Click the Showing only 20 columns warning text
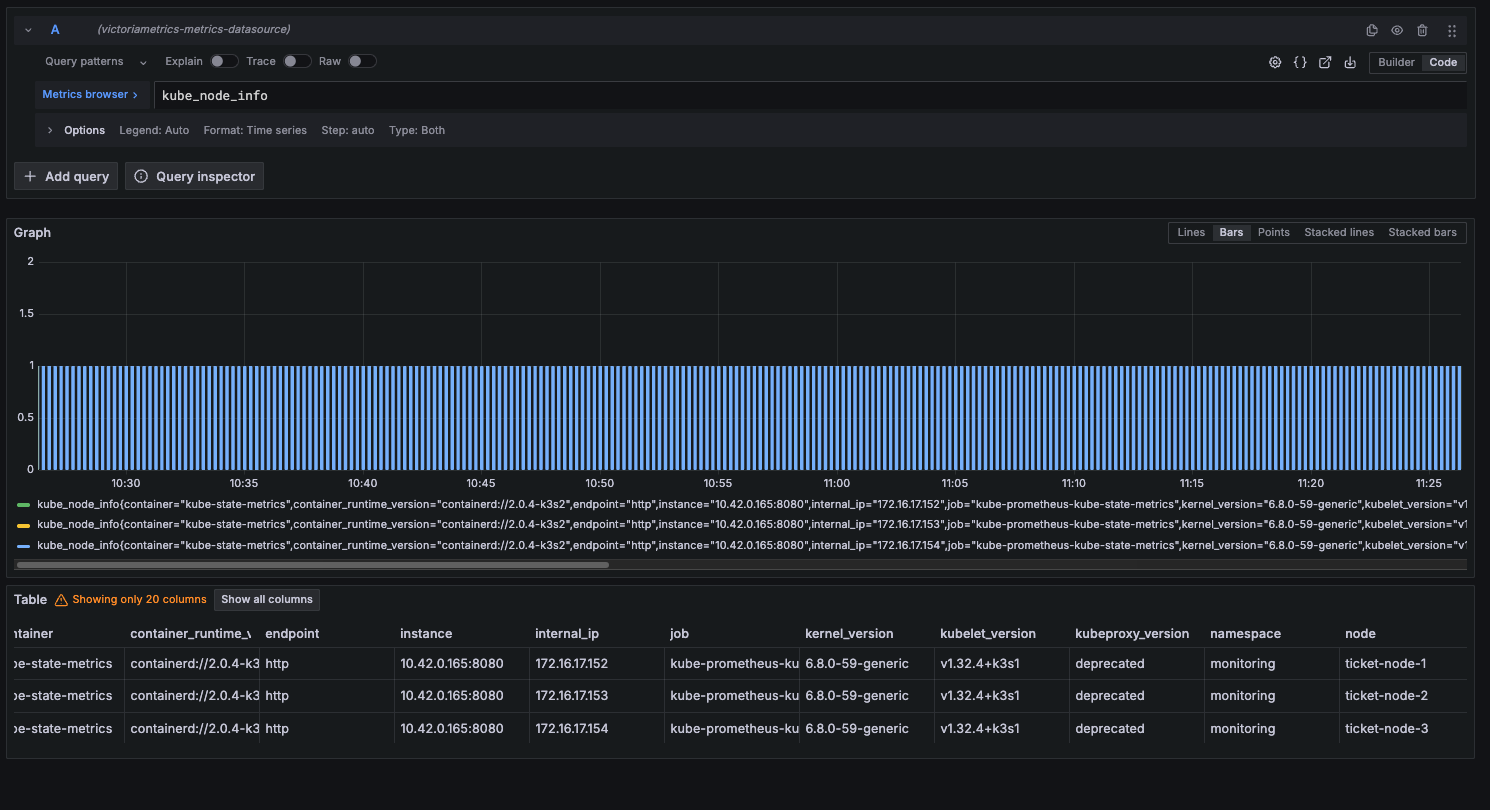The width and height of the screenshot is (1490, 810). click(139, 600)
